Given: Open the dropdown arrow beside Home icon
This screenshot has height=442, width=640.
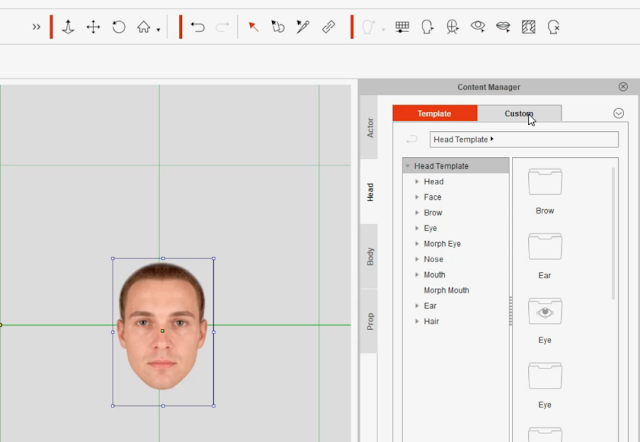Looking at the screenshot, I should tap(158, 30).
